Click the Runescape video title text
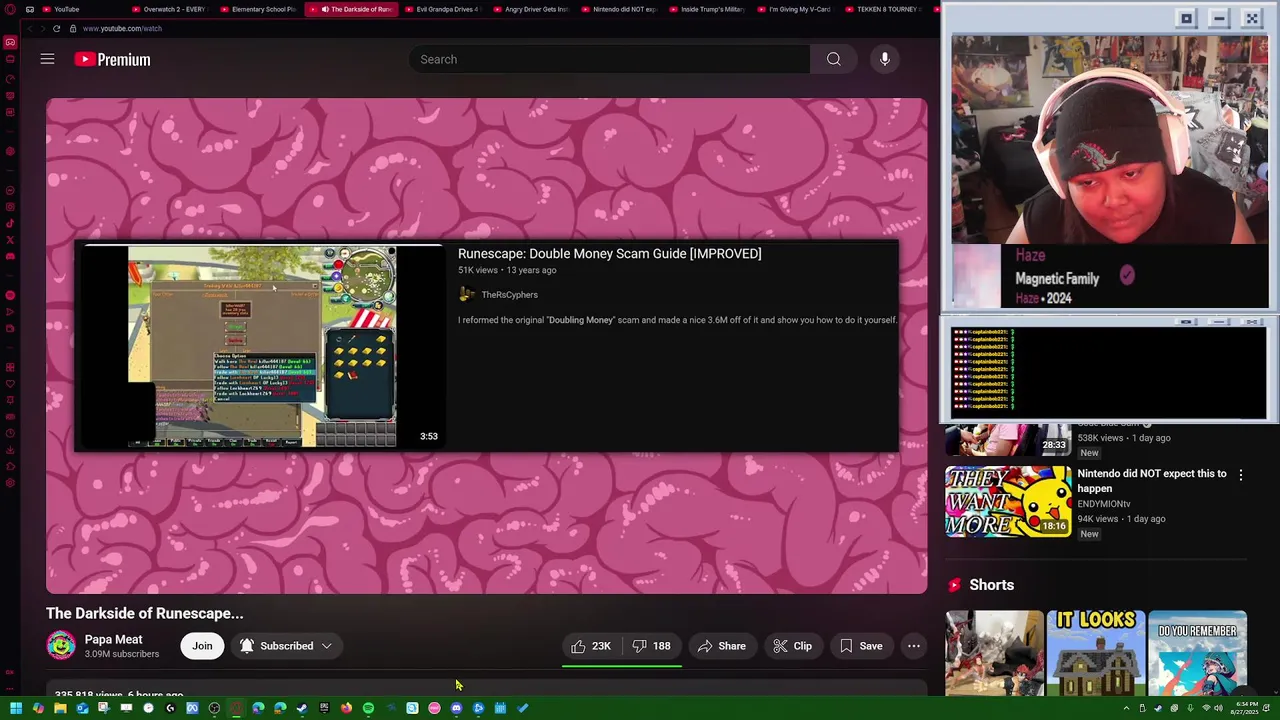The width and height of the screenshot is (1280, 720). tap(609, 254)
